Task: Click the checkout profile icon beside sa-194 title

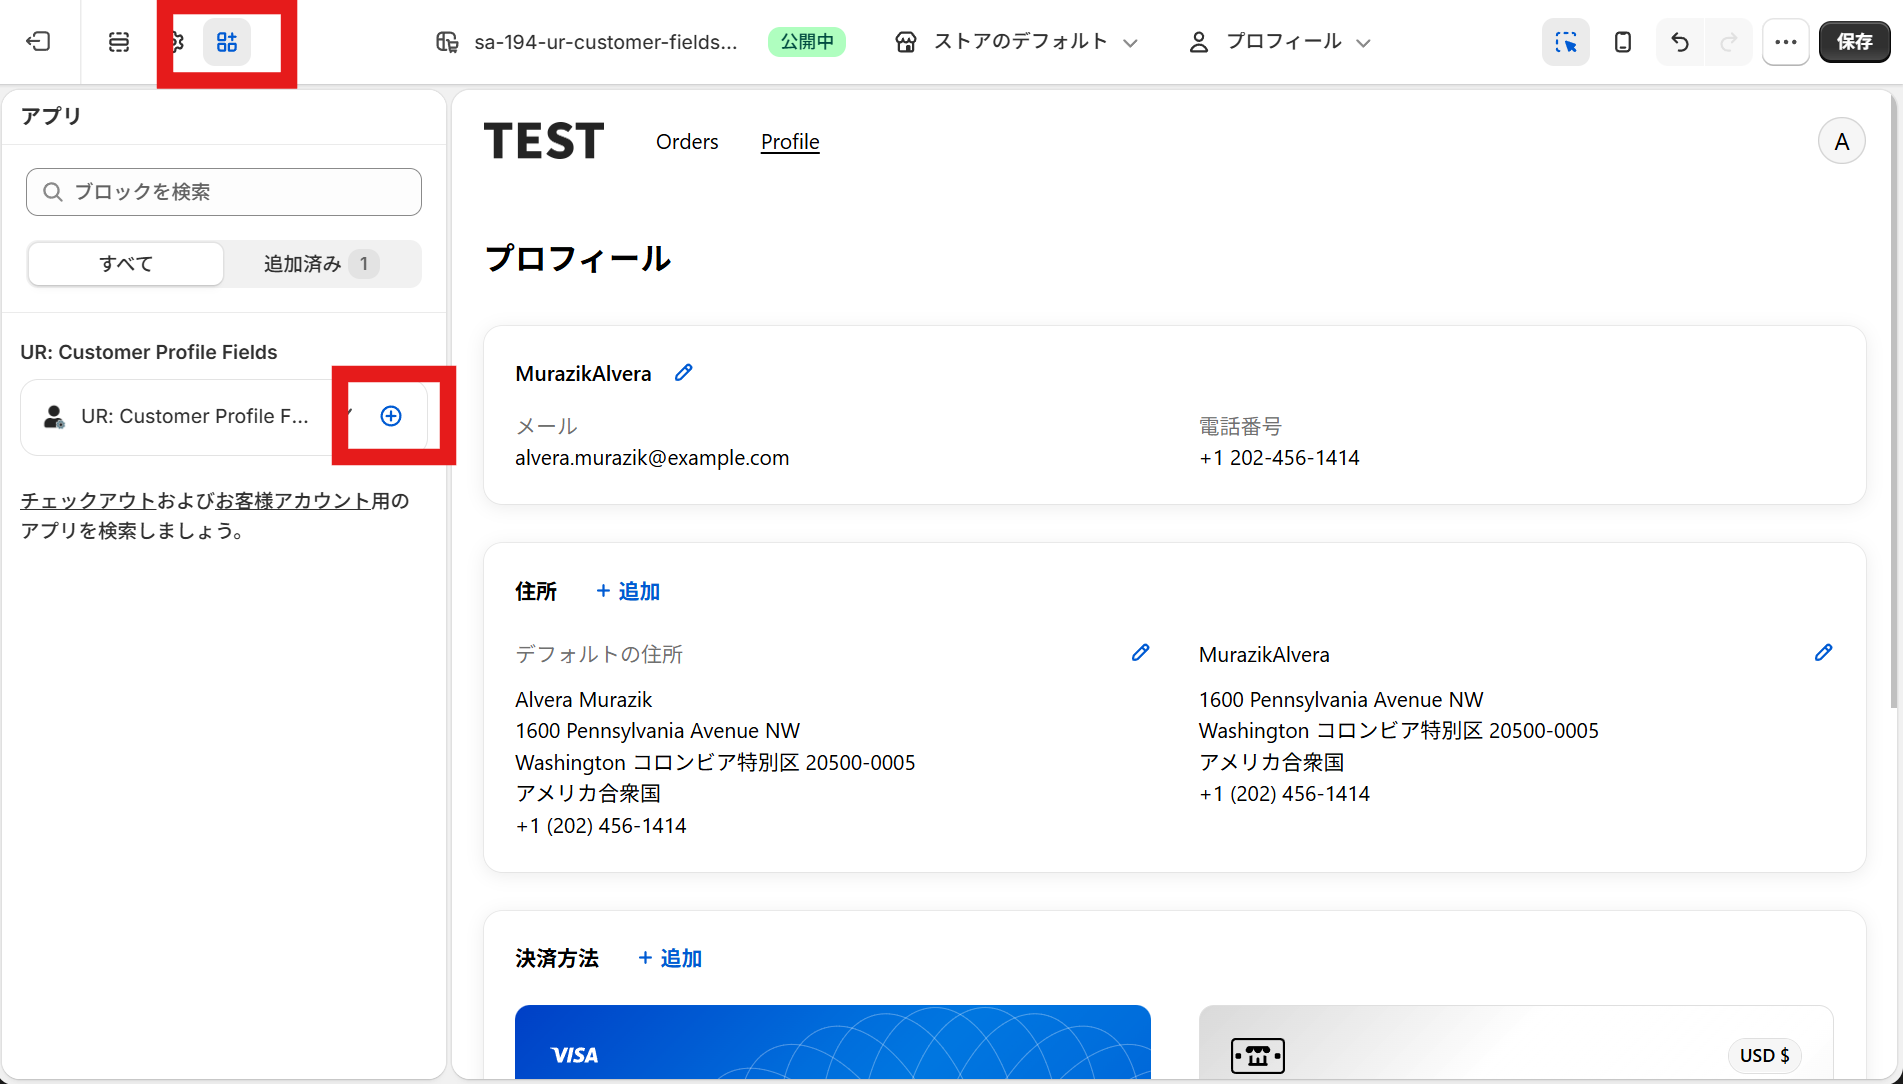Action: click(x=447, y=42)
